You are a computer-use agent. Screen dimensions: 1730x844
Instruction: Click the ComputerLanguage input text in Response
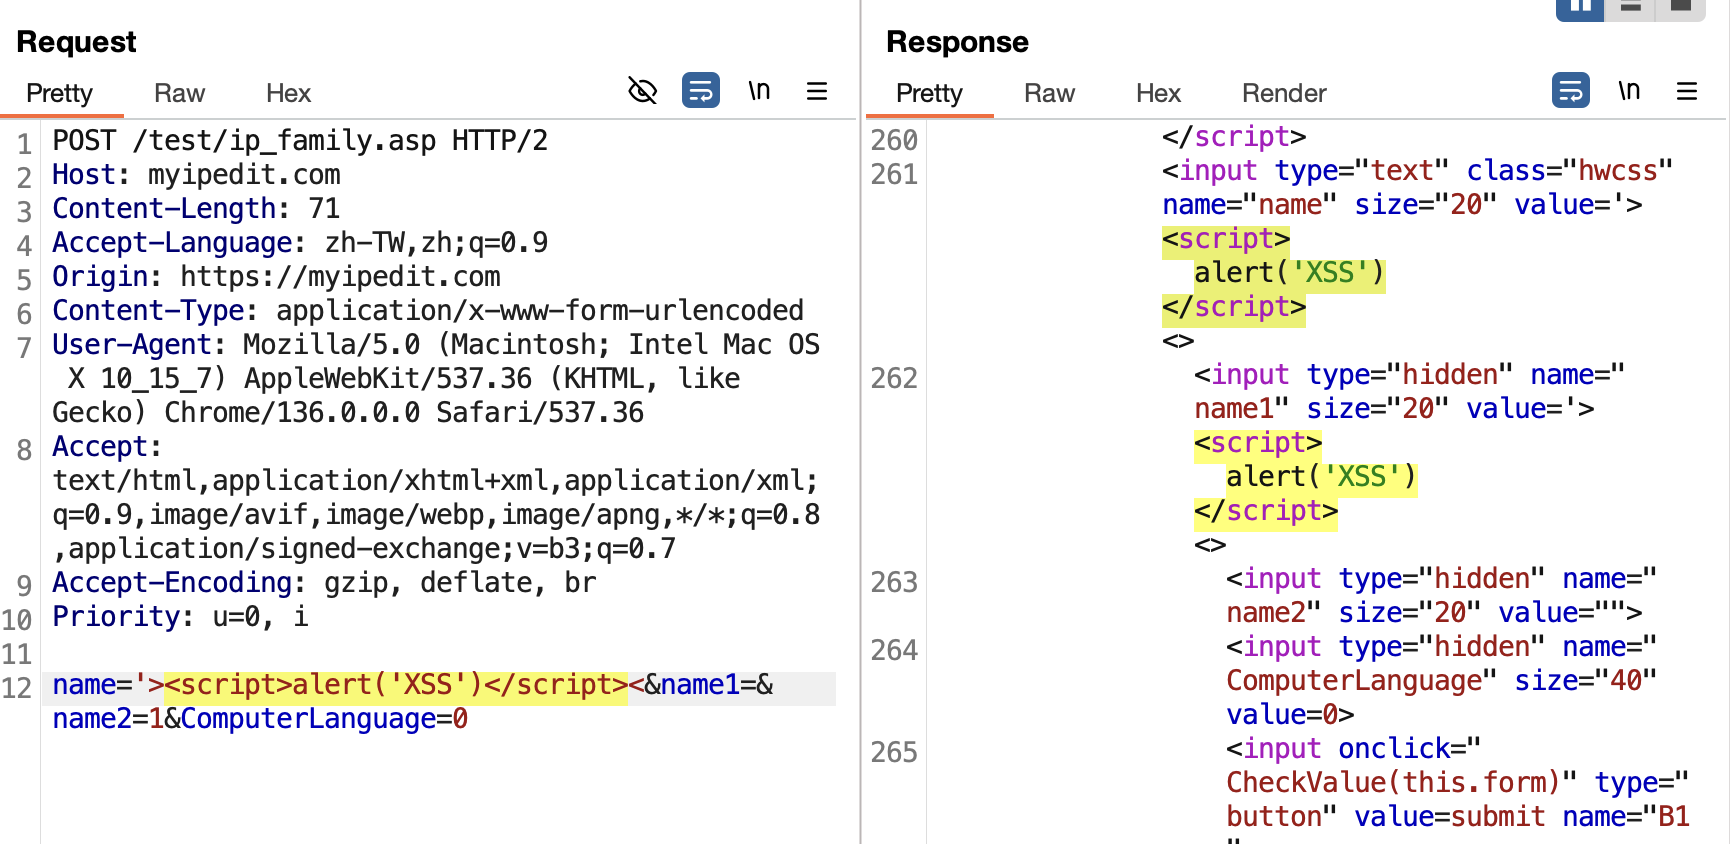[x=1354, y=680]
